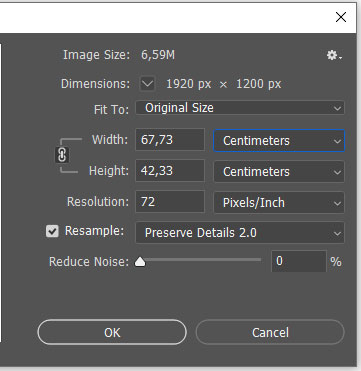The height and width of the screenshot is (371, 361).
Task: Click the Height value field 42,33
Action: 170,171
